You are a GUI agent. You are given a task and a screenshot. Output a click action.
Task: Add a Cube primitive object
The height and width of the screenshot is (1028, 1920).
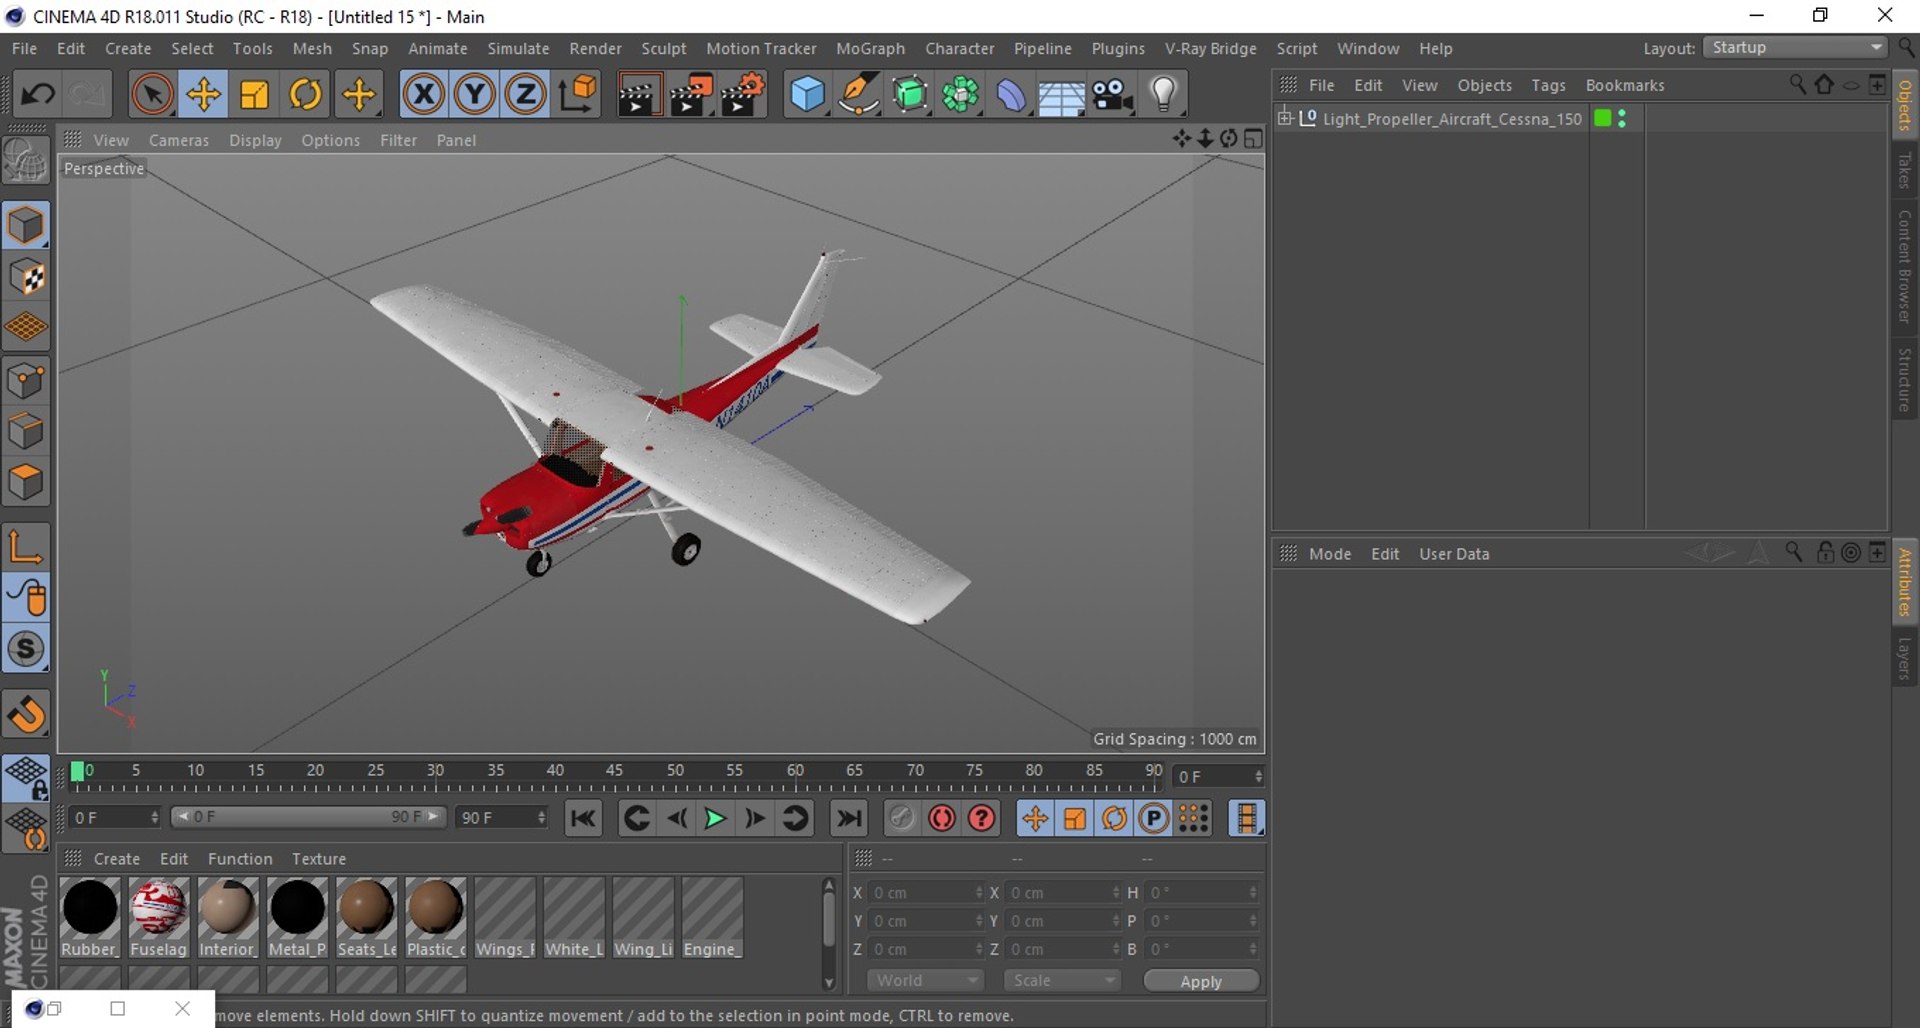(x=807, y=95)
